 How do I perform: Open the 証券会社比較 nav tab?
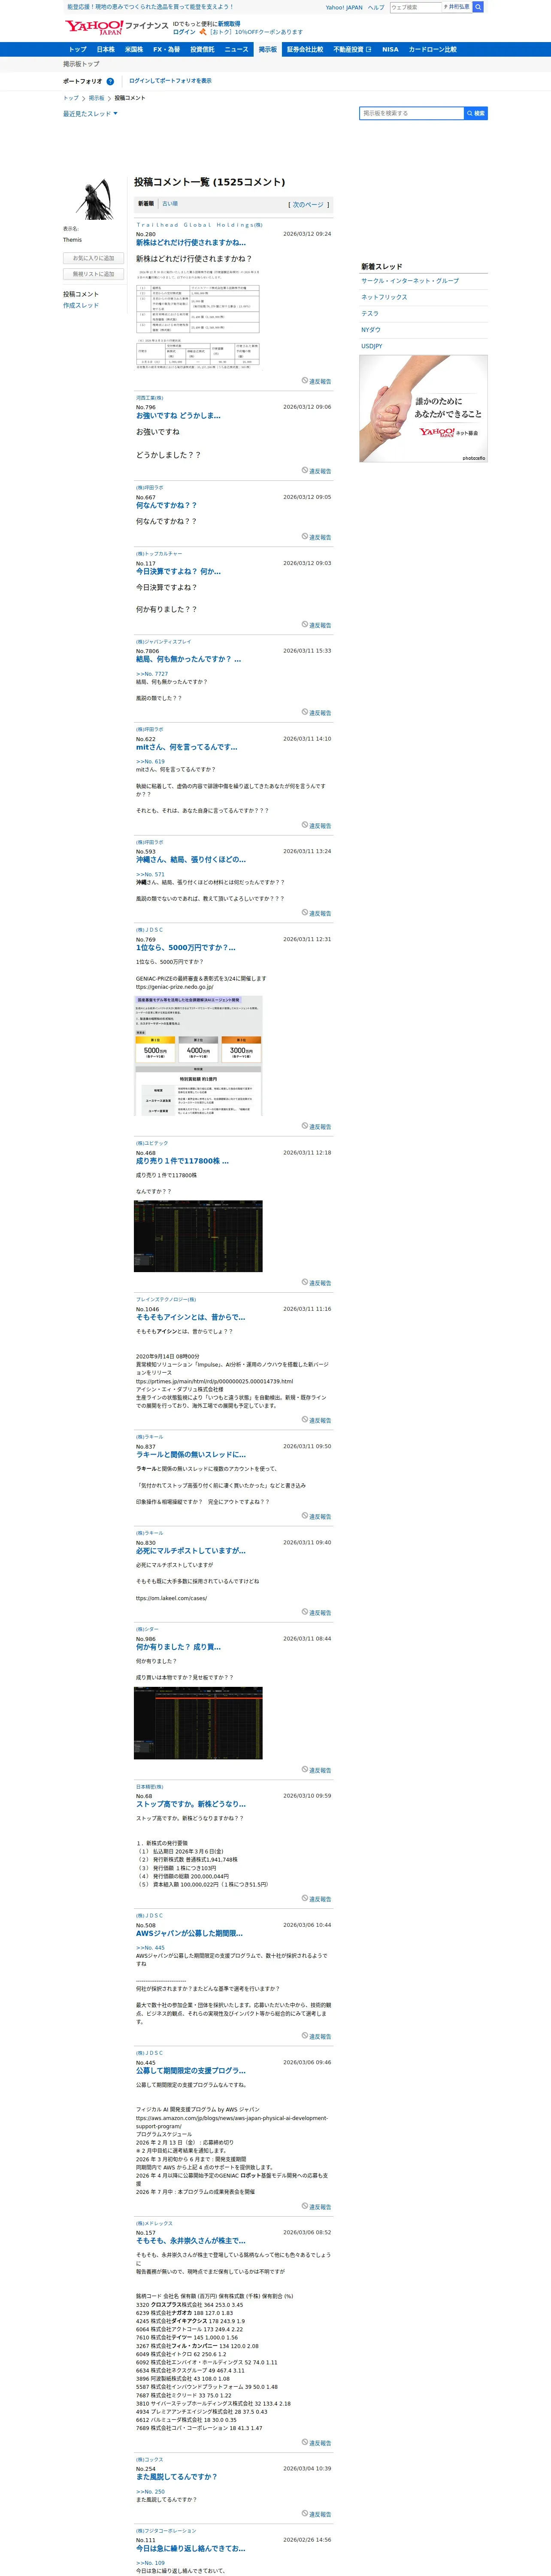305,49
